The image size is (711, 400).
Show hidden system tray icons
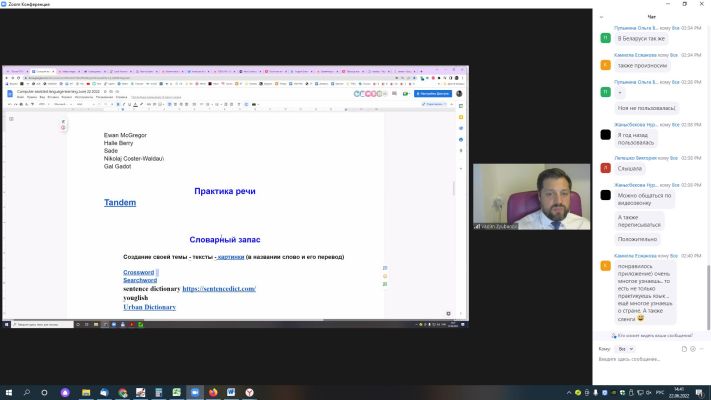click(x=569, y=393)
